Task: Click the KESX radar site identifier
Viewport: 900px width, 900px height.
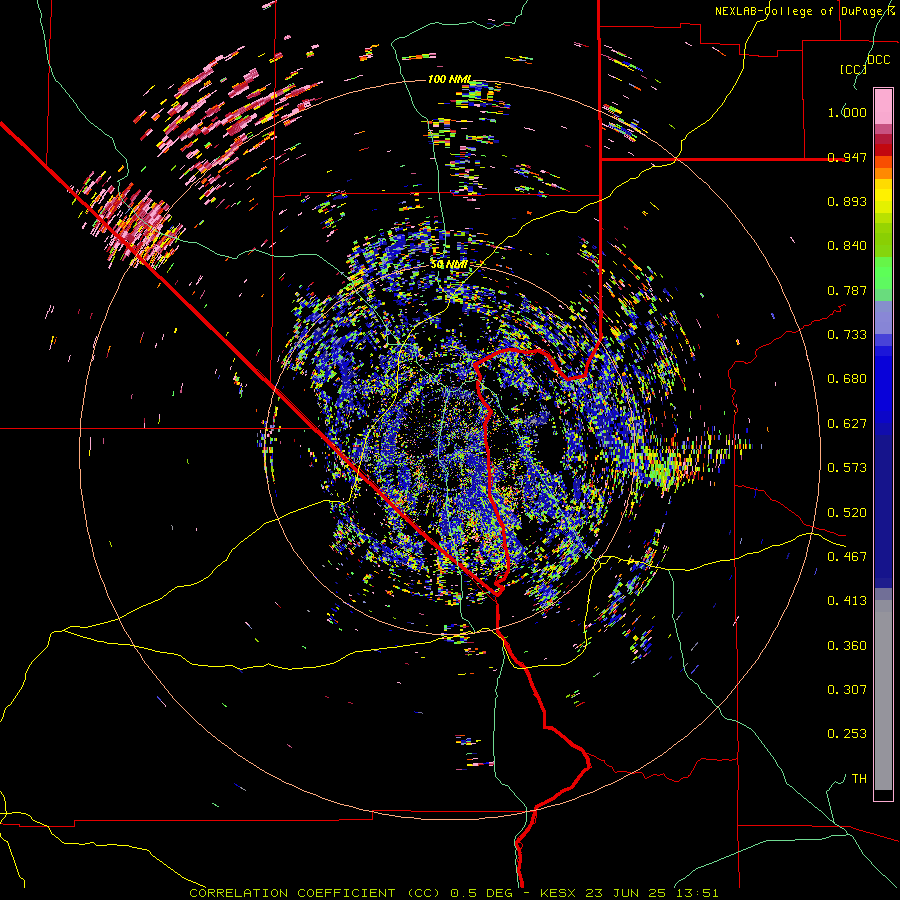Action: pyautogui.click(x=560, y=893)
